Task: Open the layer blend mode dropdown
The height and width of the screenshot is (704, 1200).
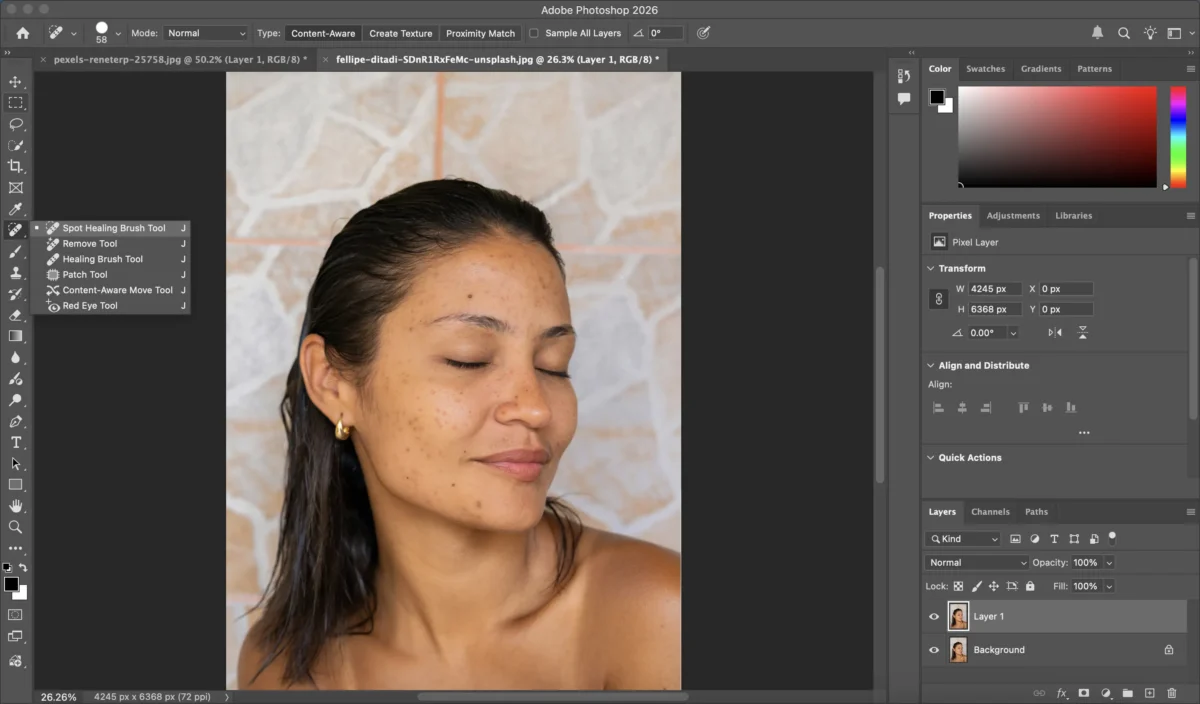Action: 976,563
